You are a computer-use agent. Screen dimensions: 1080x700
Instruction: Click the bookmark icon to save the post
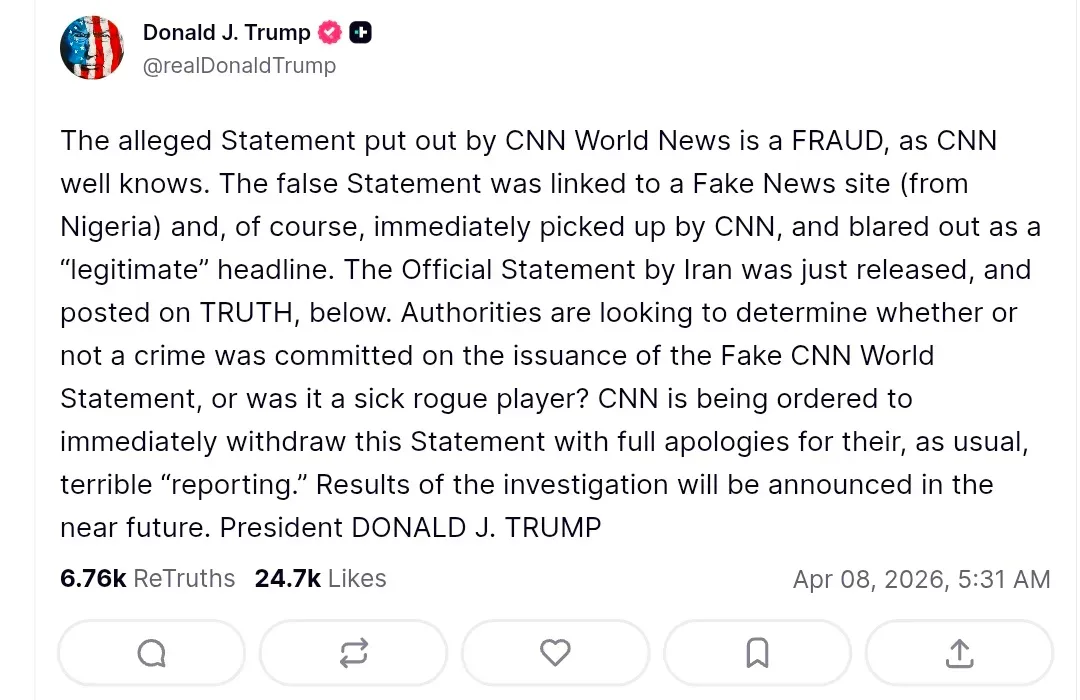[757, 652]
